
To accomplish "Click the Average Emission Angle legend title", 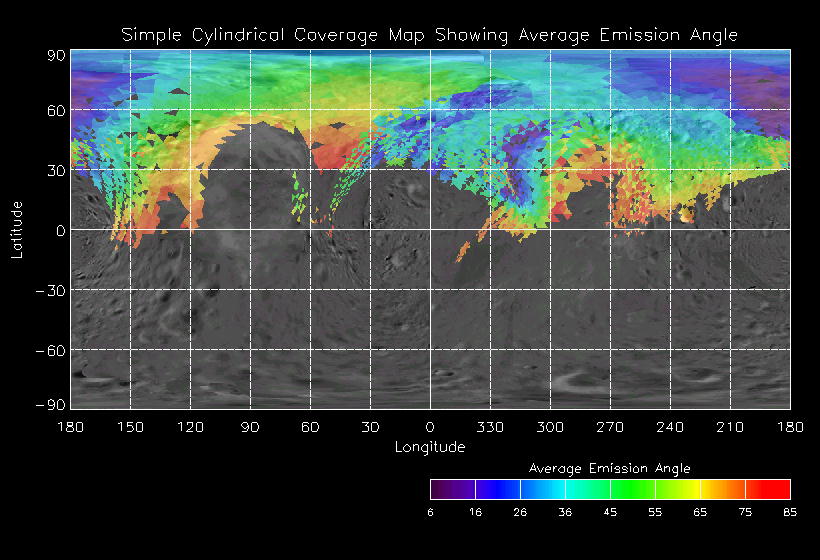I will click(609, 467).
